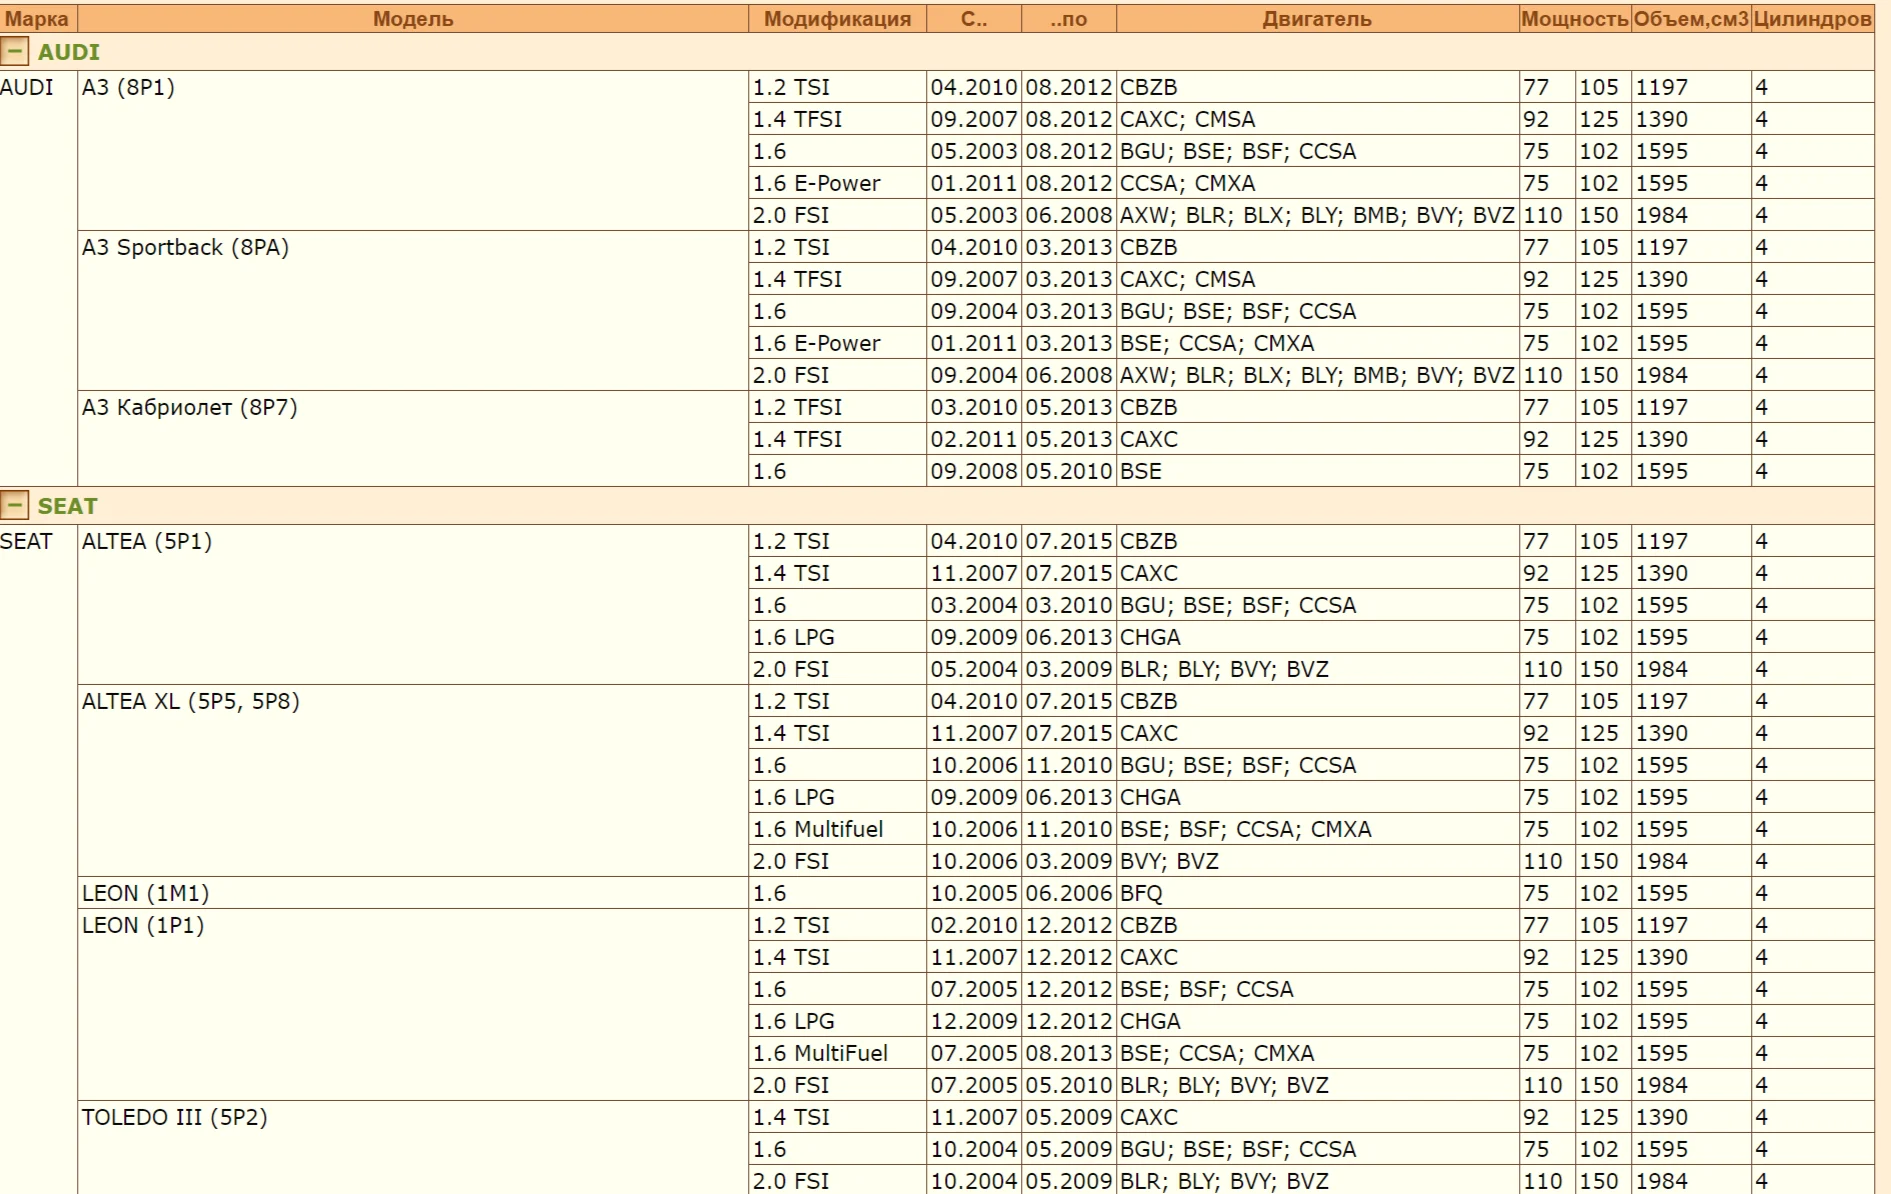The height and width of the screenshot is (1194, 1891).
Task: Click 1.2 TFSI modification under A3 Кабриолет
Action: [837, 407]
